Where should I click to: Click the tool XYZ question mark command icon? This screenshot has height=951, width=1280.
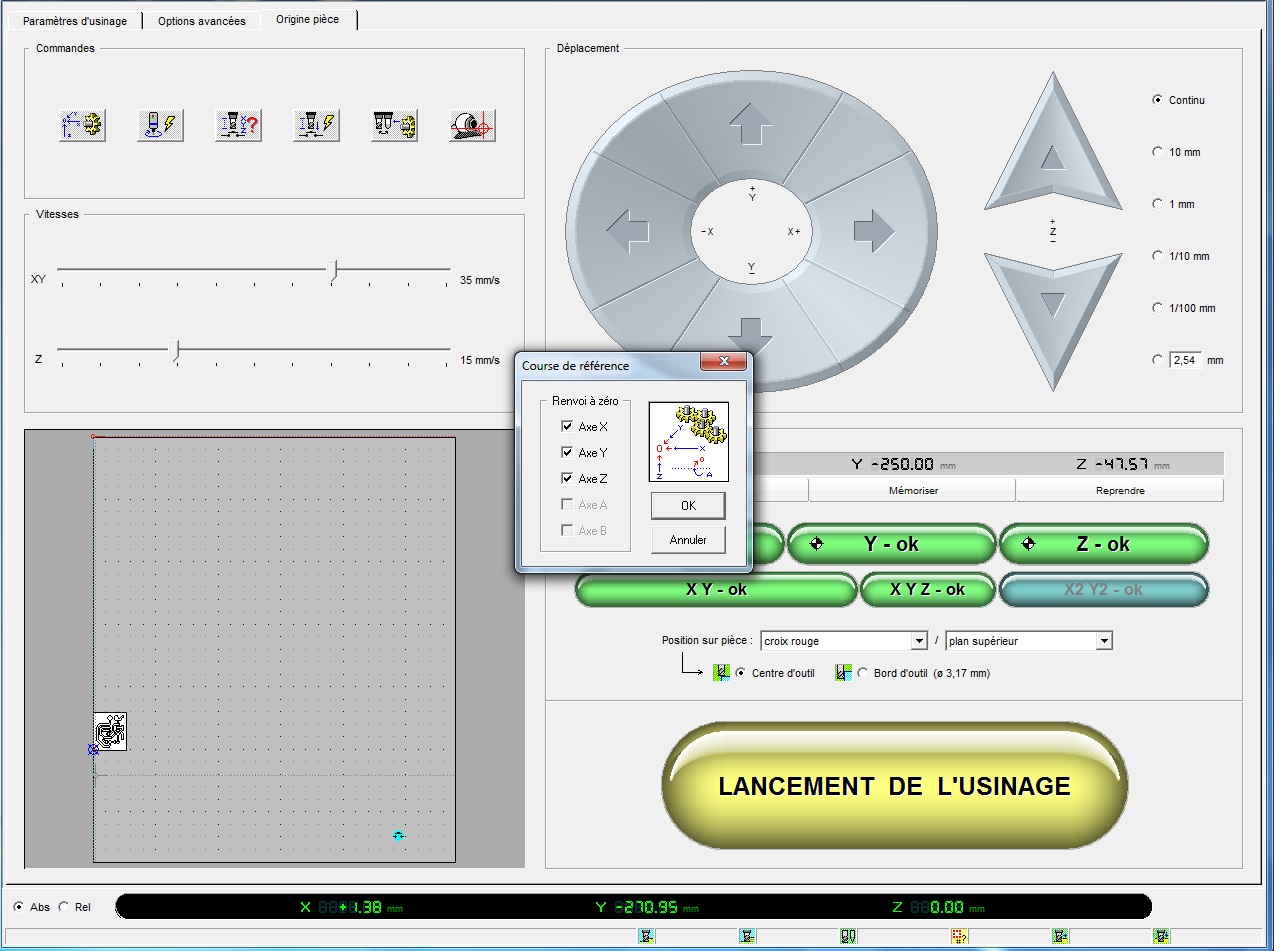coord(238,125)
